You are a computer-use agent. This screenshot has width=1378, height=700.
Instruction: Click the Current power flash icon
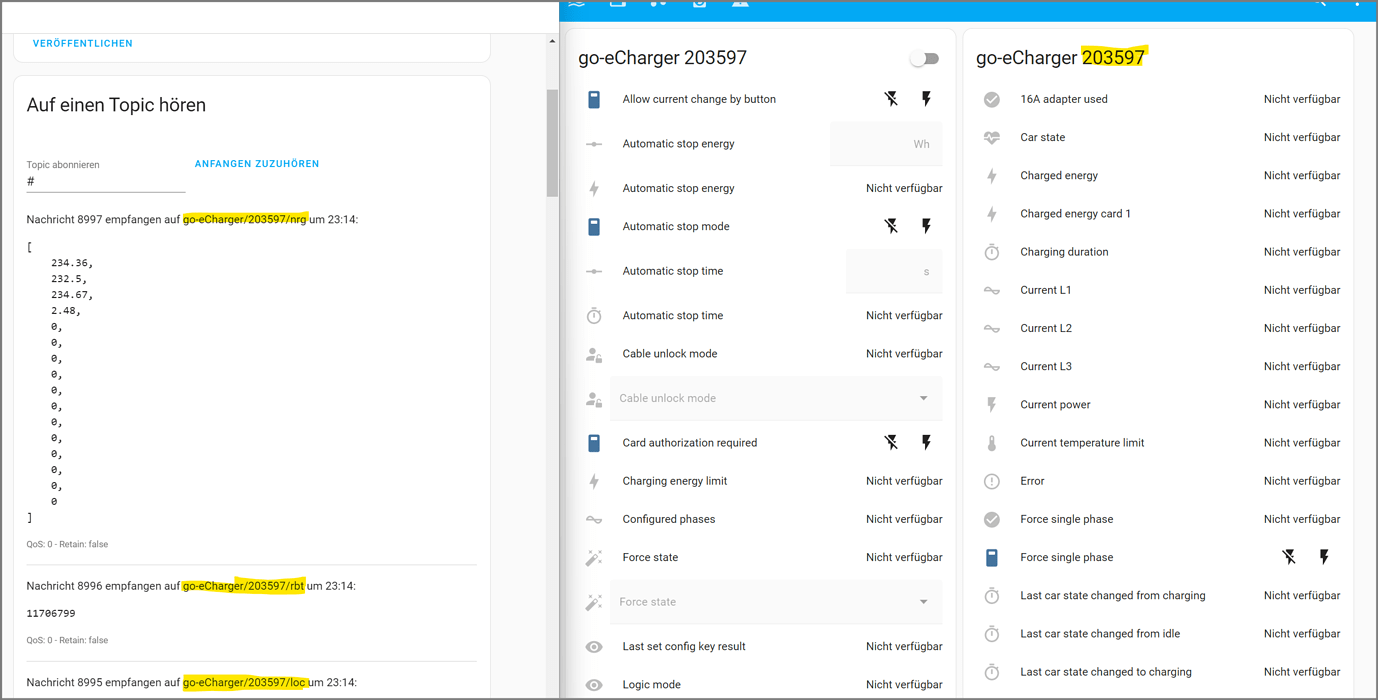[991, 404]
